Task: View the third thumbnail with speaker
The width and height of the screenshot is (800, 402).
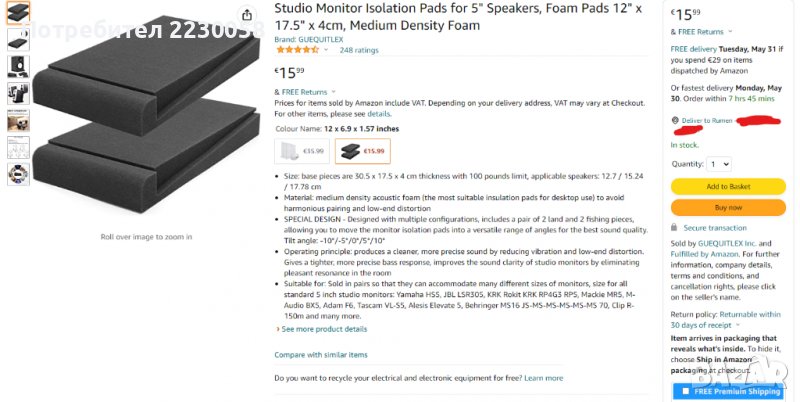Action: [19, 67]
